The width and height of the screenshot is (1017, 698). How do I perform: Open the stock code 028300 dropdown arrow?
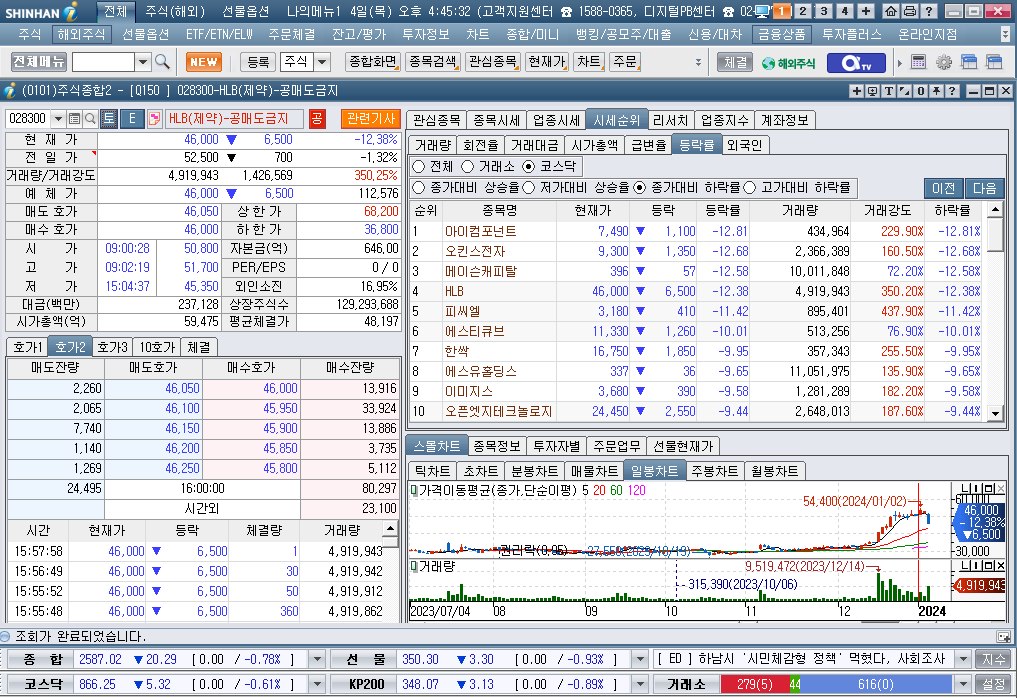pyautogui.click(x=58, y=119)
